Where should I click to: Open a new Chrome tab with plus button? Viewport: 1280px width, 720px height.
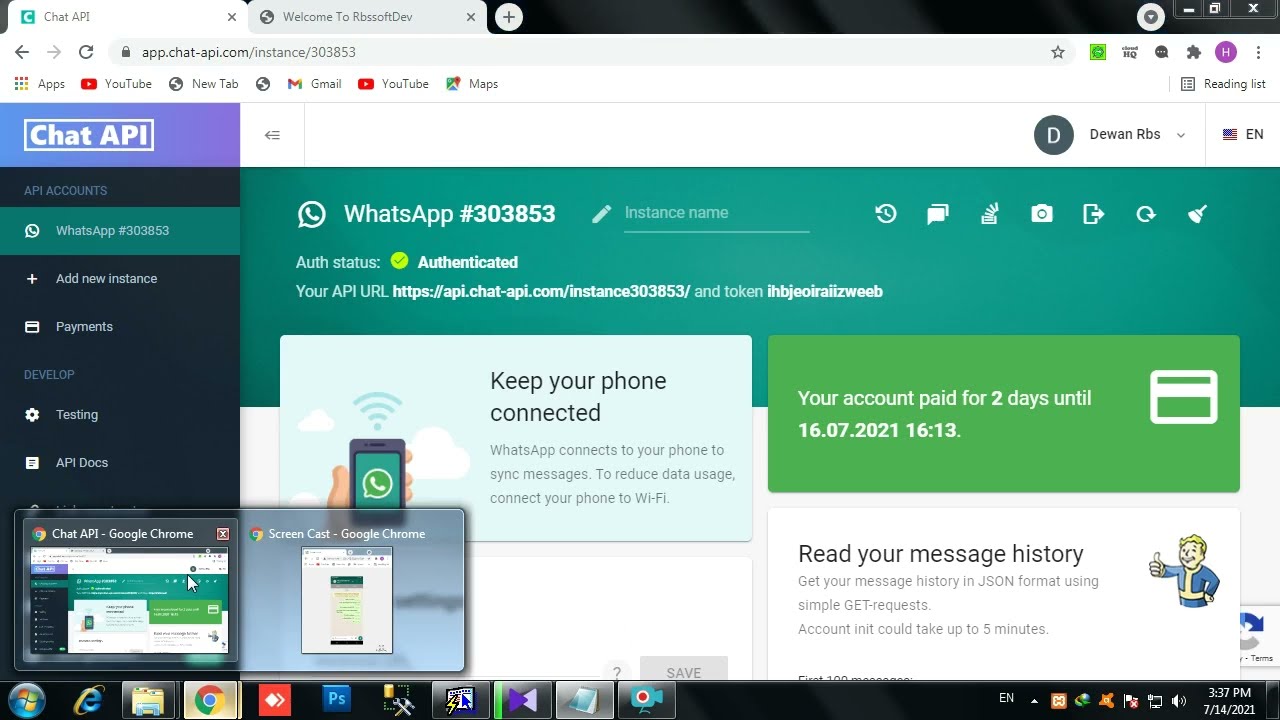(x=509, y=17)
